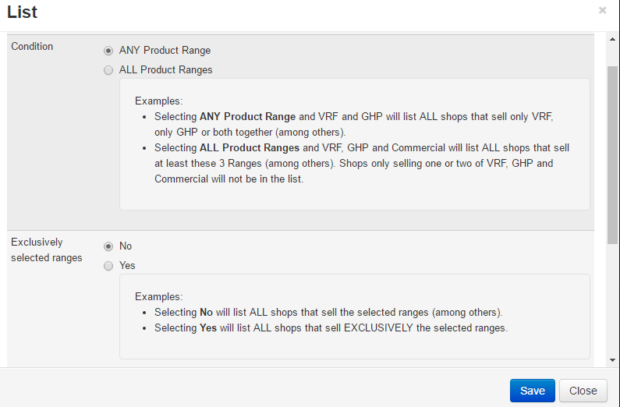Select the No radio button for exclusive ranges

point(108,246)
